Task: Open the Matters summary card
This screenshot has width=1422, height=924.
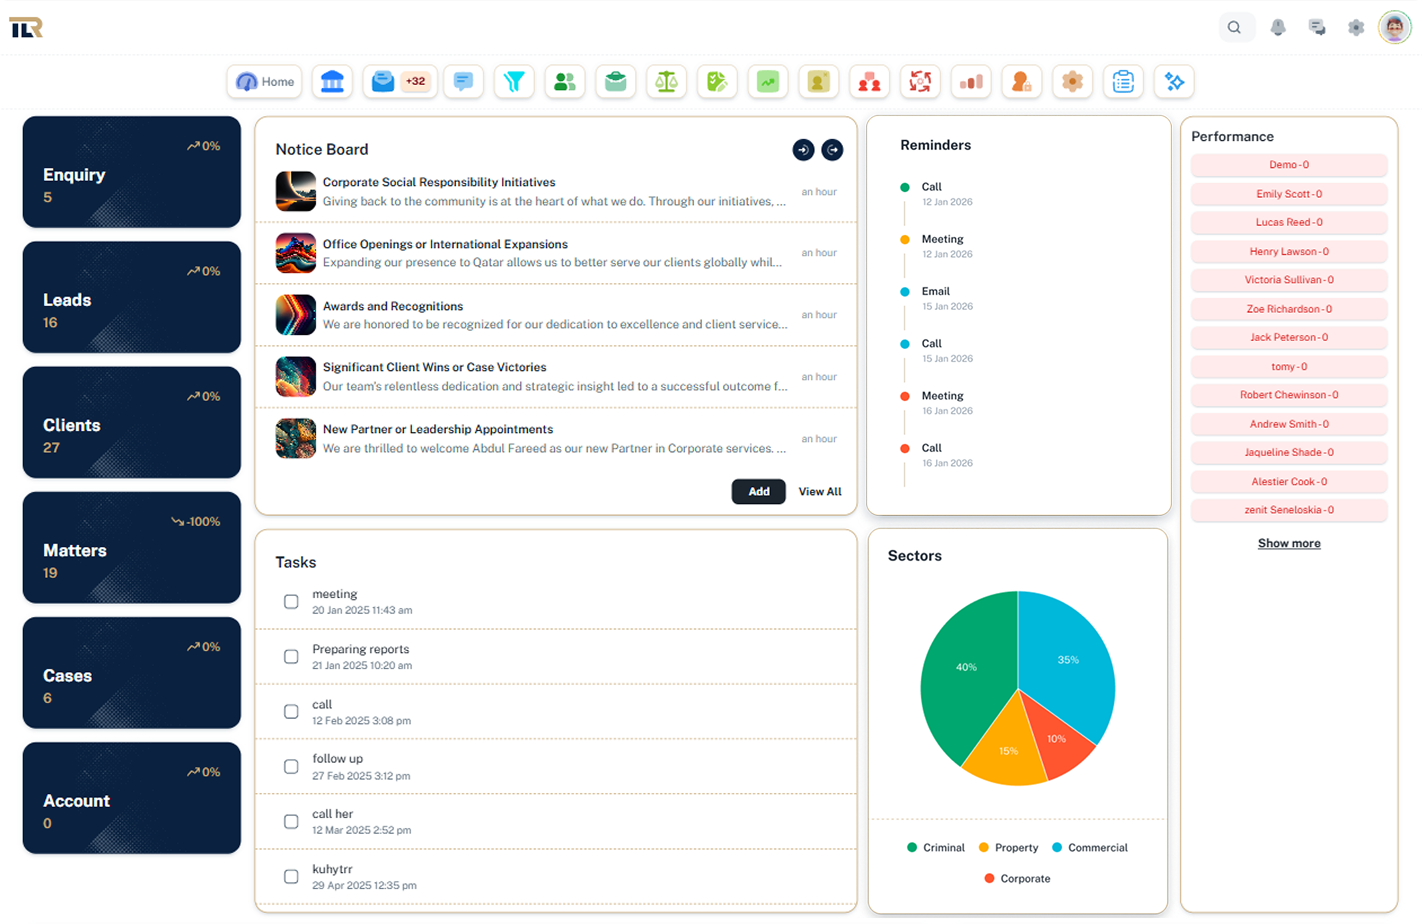Action: pyautogui.click(x=132, y=548)
